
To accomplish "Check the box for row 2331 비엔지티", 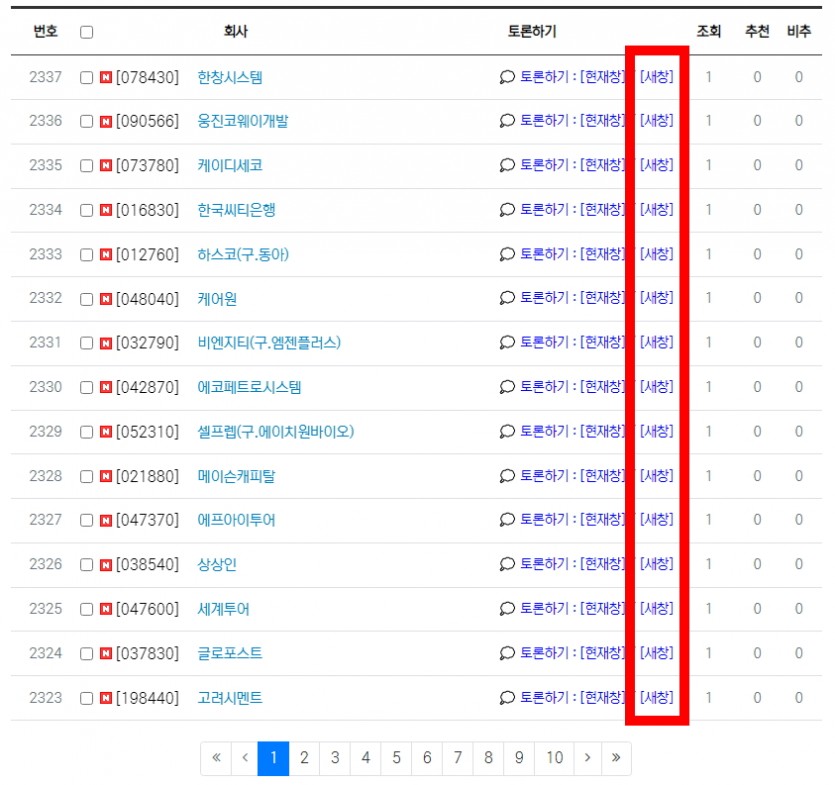I will tap(86, 343).
